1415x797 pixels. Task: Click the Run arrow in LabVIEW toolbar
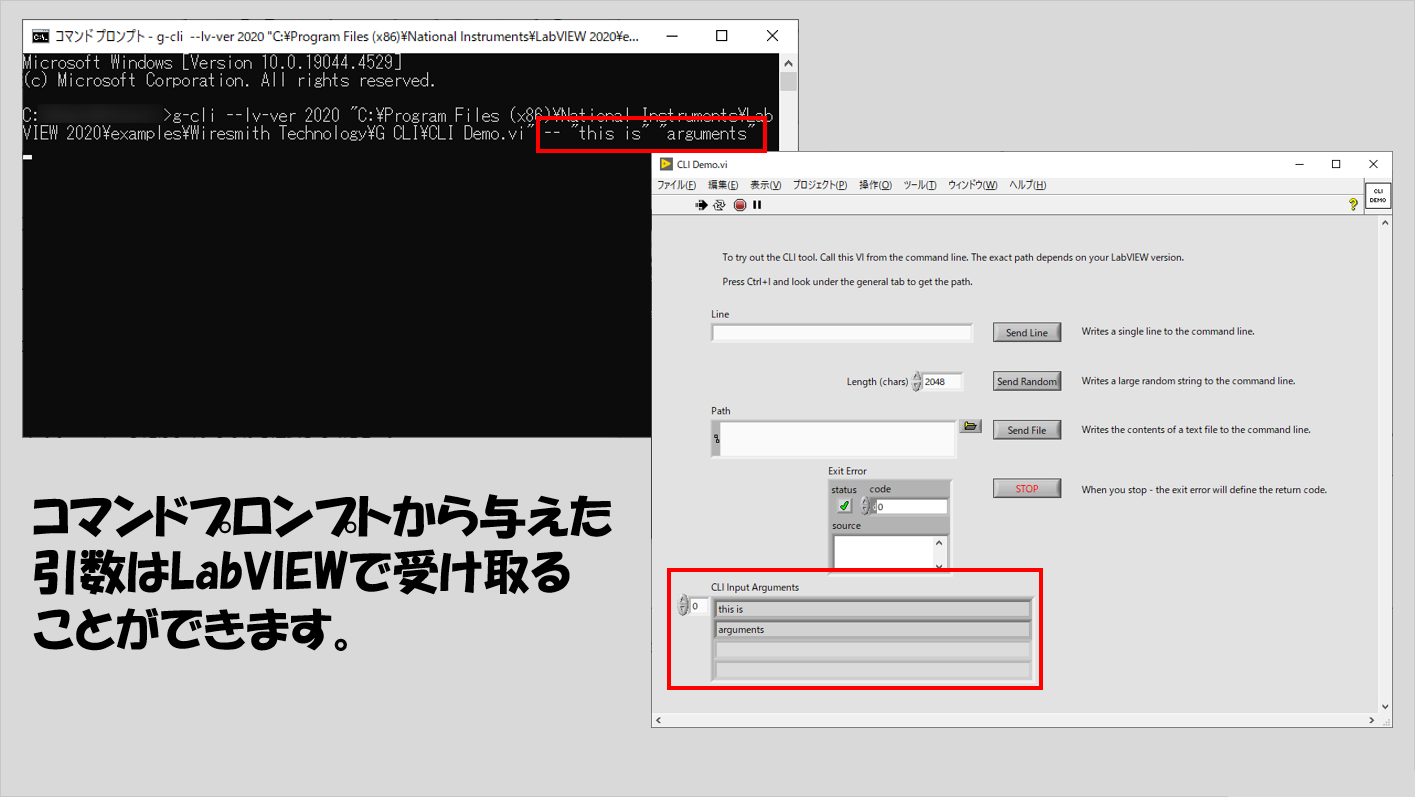(x=701, y=205)
